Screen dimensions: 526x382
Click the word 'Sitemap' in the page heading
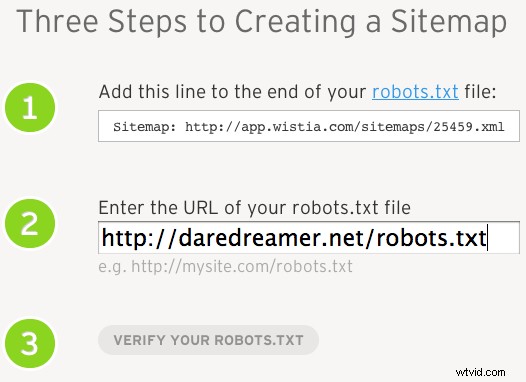click(x=449, y=21)
